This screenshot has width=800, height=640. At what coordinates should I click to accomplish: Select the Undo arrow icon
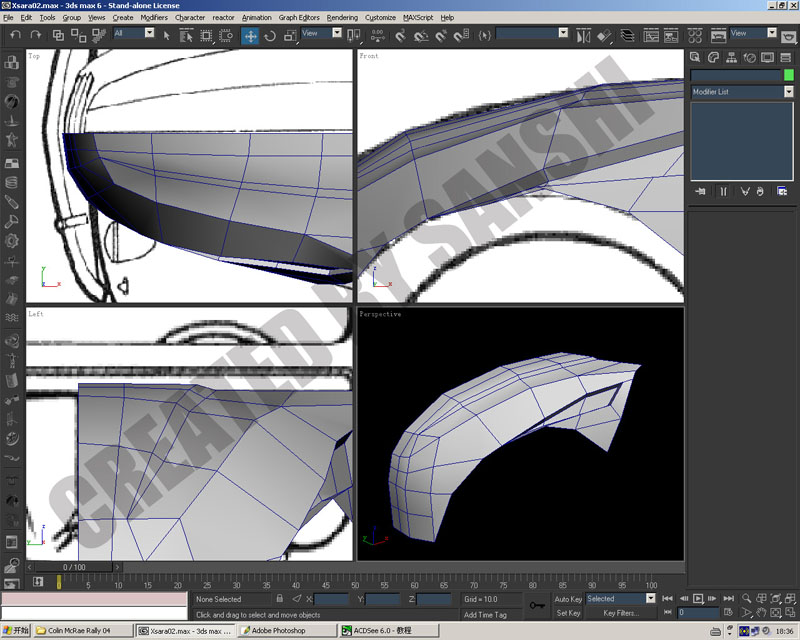pyautogui.click(x=16, y=35)
